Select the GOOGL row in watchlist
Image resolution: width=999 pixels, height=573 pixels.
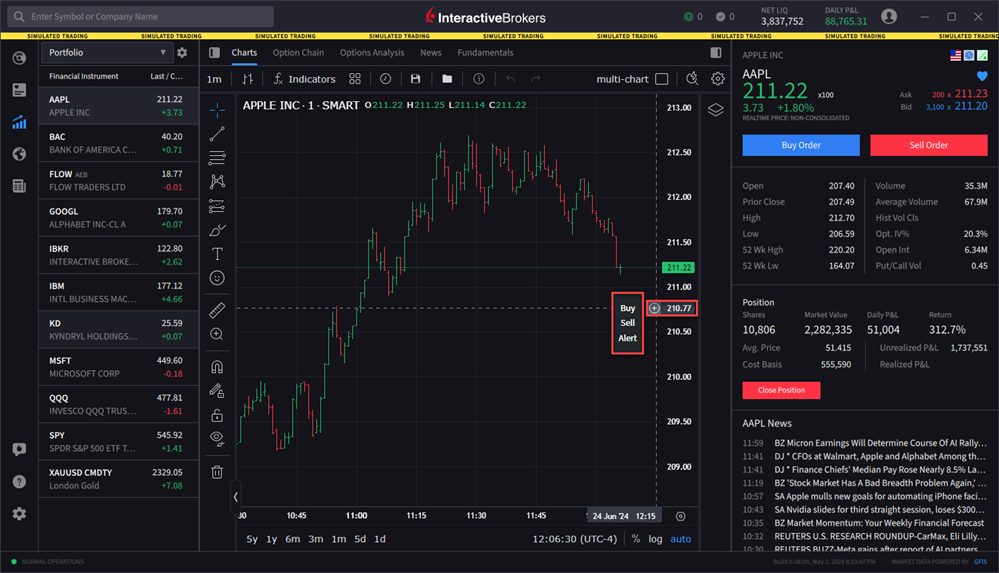pyautogui.click(x=119, y=218)
